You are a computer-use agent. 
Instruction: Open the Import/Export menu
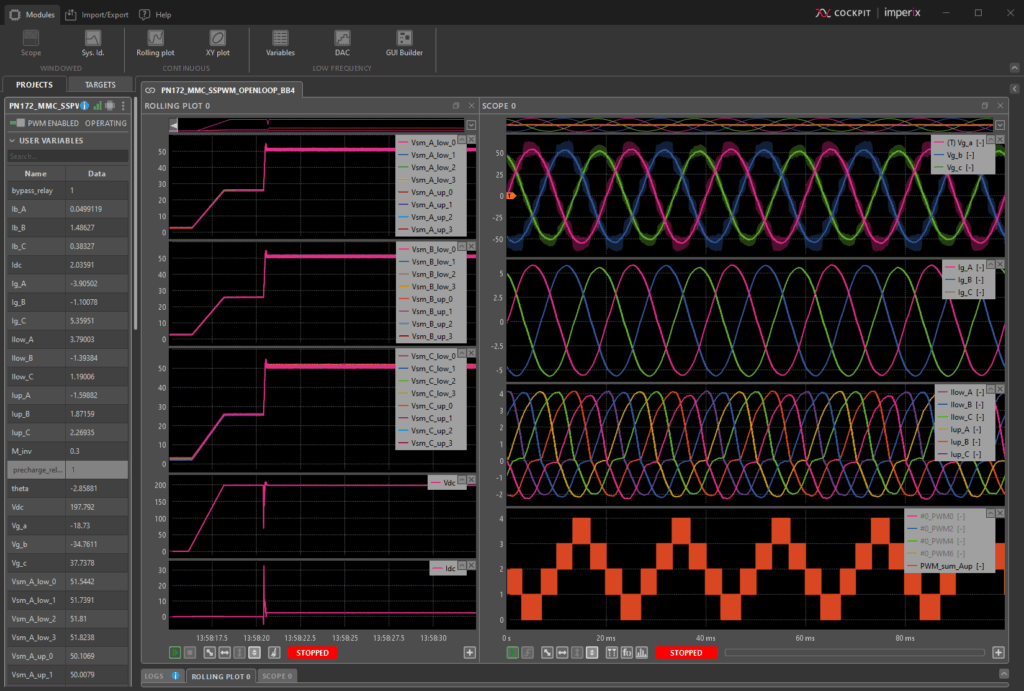(97, 15)
